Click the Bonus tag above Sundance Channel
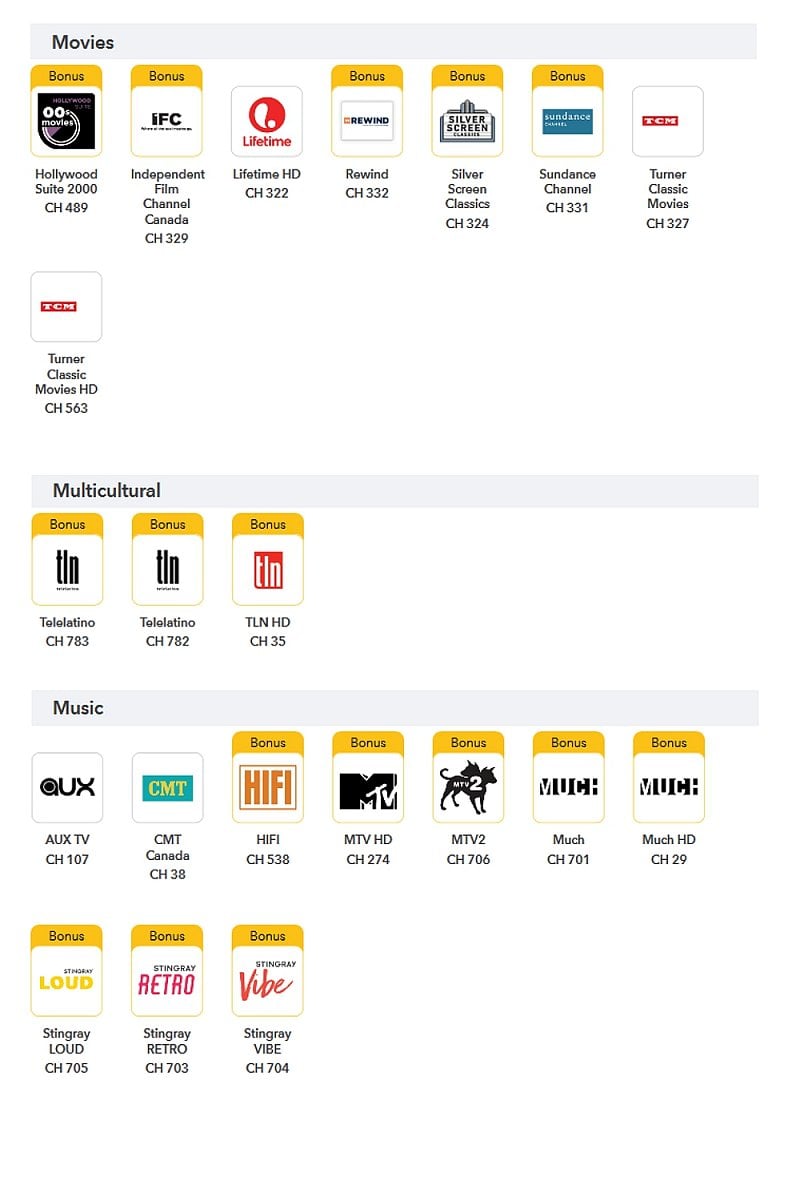 [567, 76]
